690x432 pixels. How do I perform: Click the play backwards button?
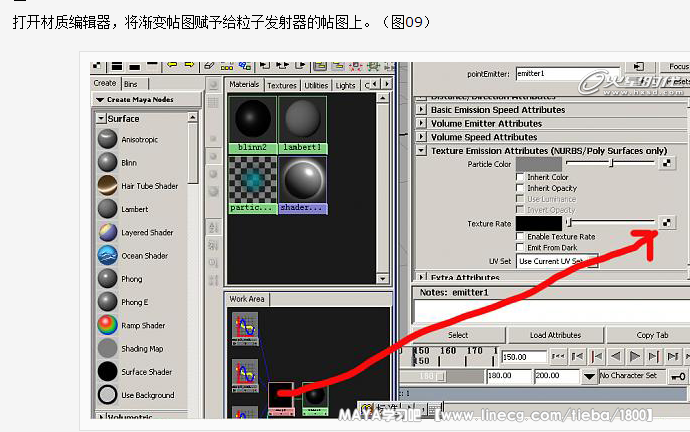615,356
